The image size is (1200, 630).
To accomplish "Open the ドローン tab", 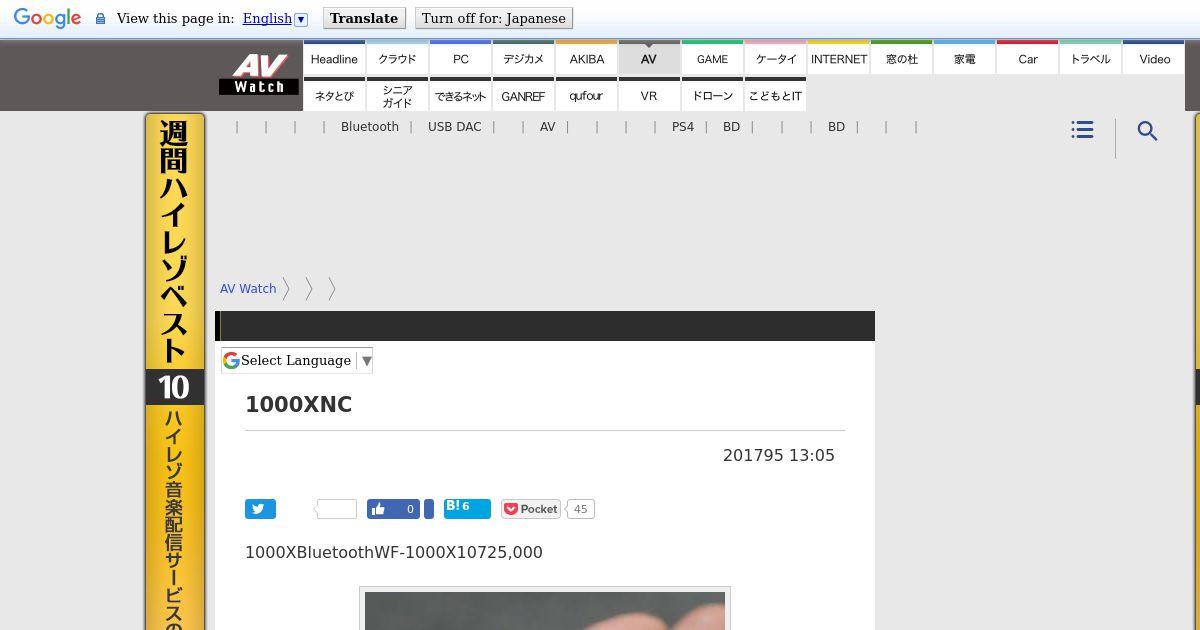I will point(712,95).
